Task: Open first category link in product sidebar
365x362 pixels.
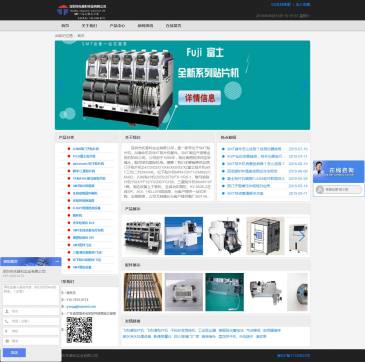Action: pos(85,149)
